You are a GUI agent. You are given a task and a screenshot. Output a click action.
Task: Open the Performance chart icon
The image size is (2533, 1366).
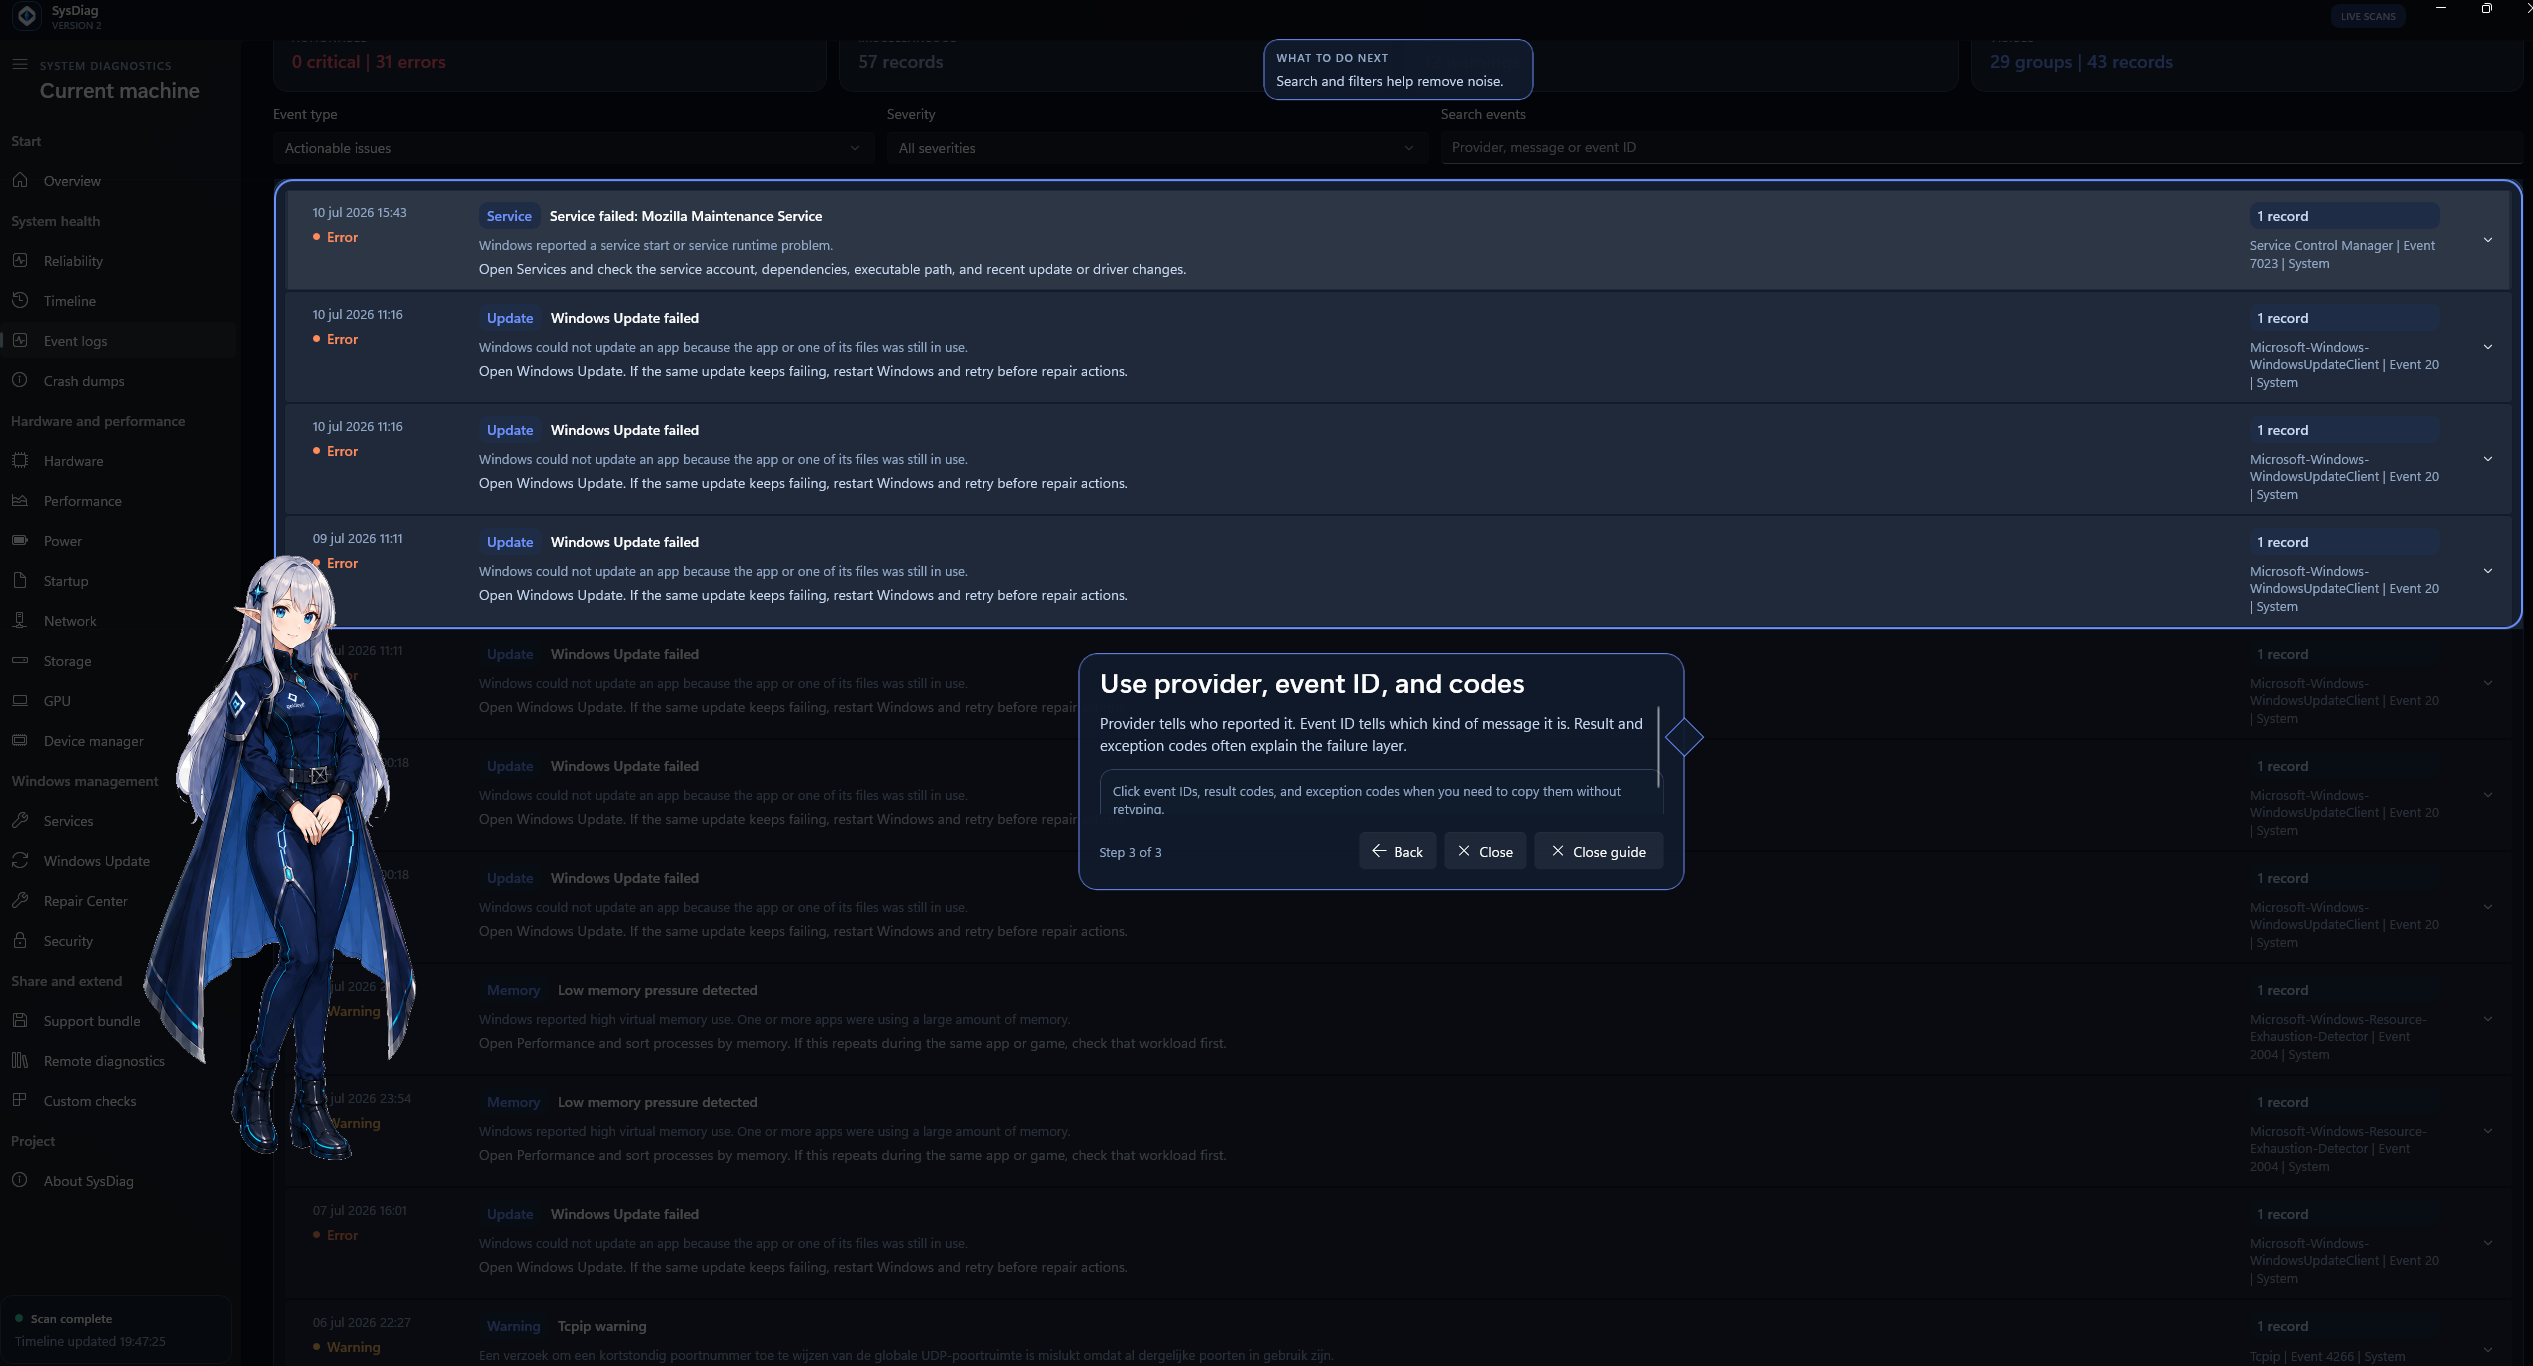click(20, 500)
